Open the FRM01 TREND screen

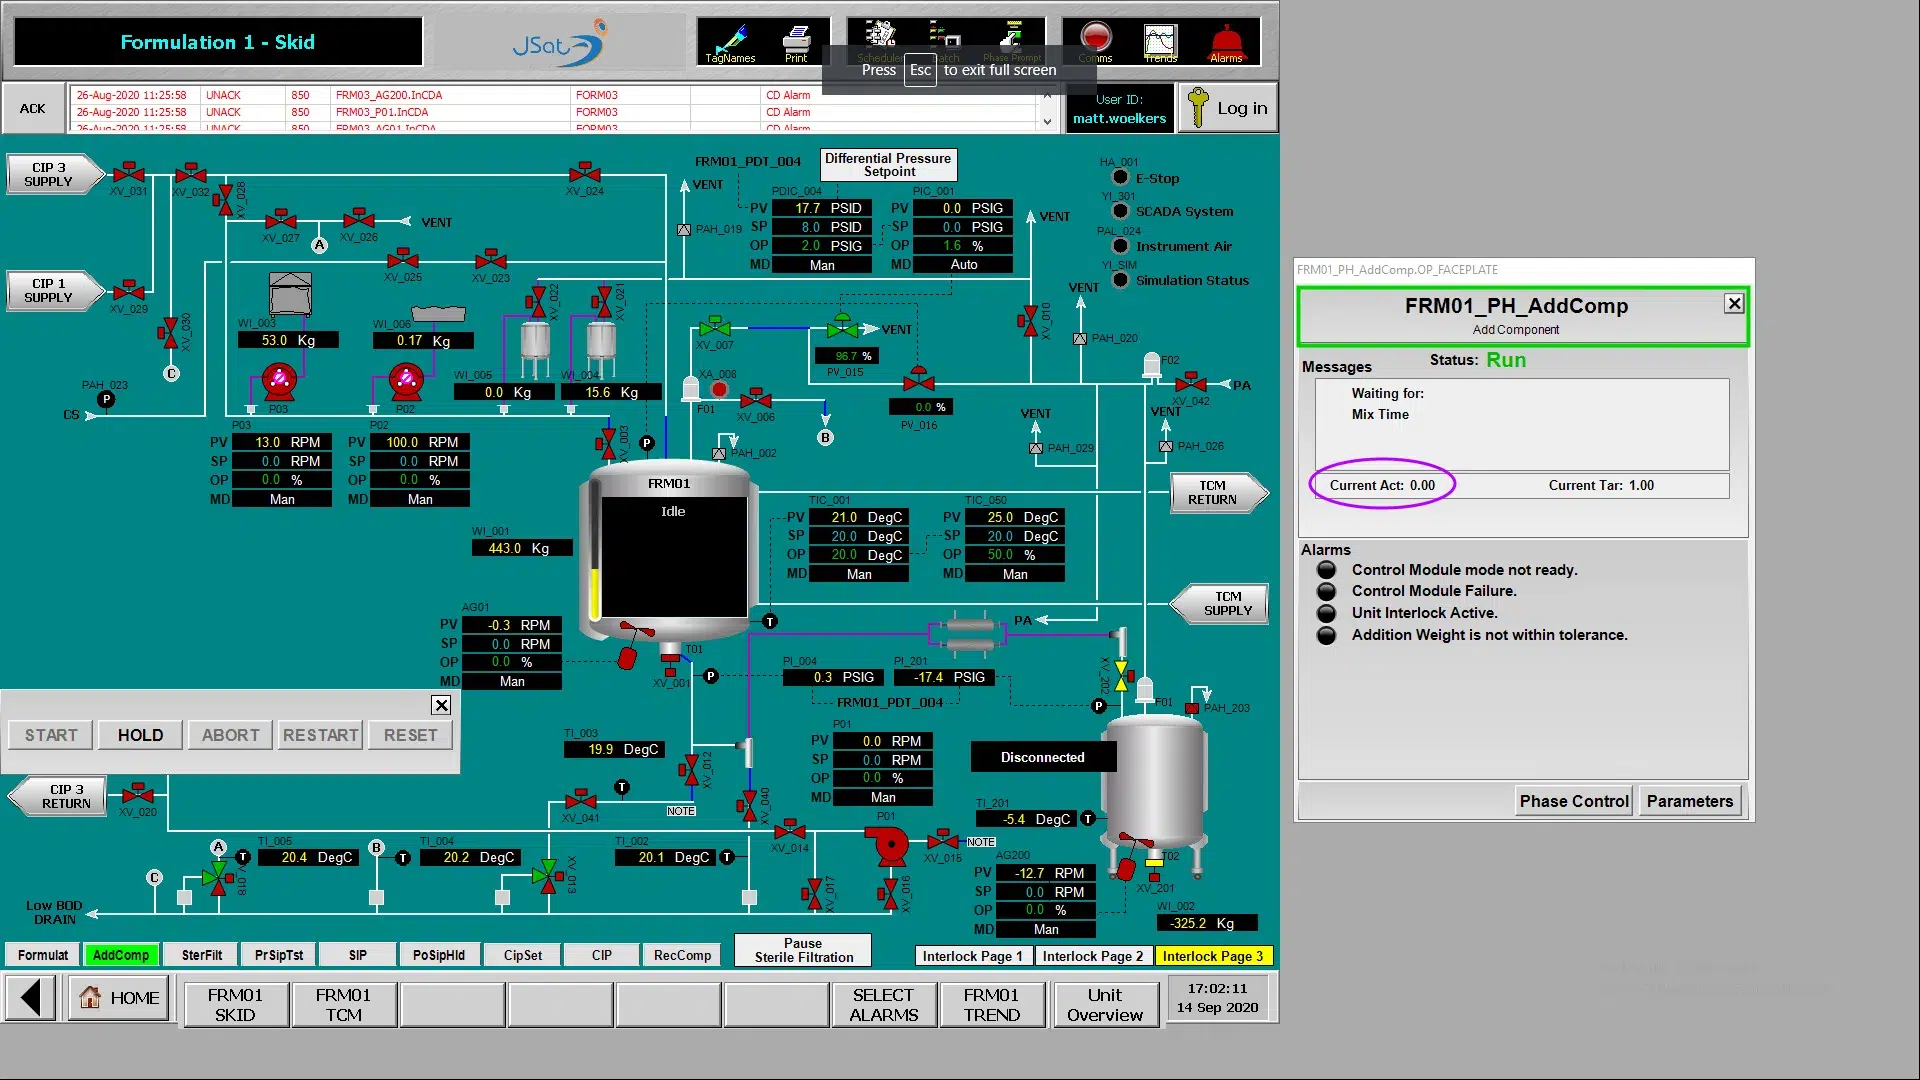991,1004
